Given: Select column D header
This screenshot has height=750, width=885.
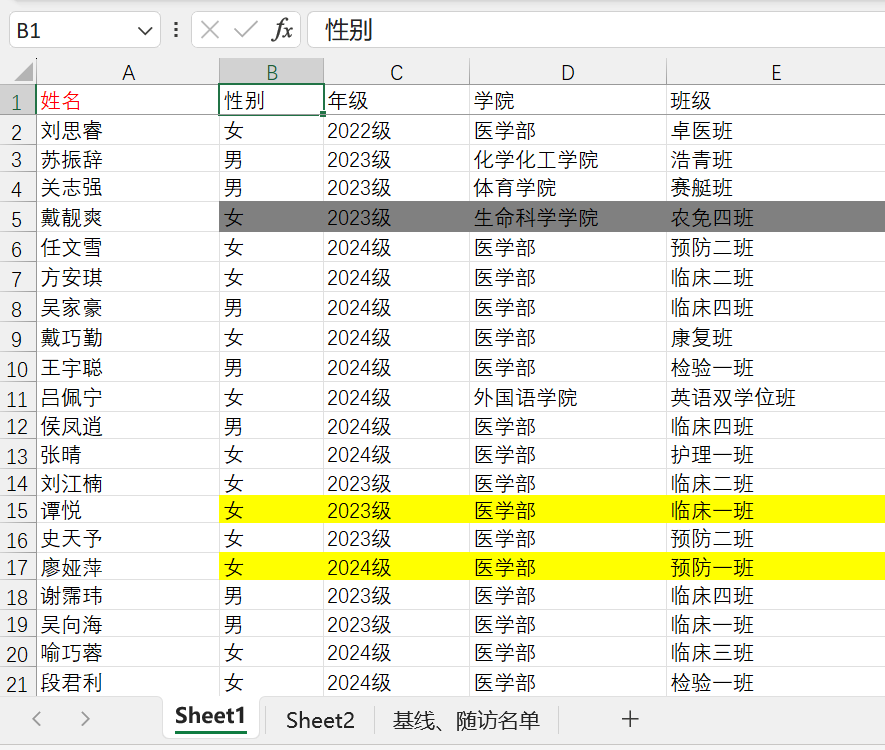Looking at the screenshot, I should tap(567, 72).
